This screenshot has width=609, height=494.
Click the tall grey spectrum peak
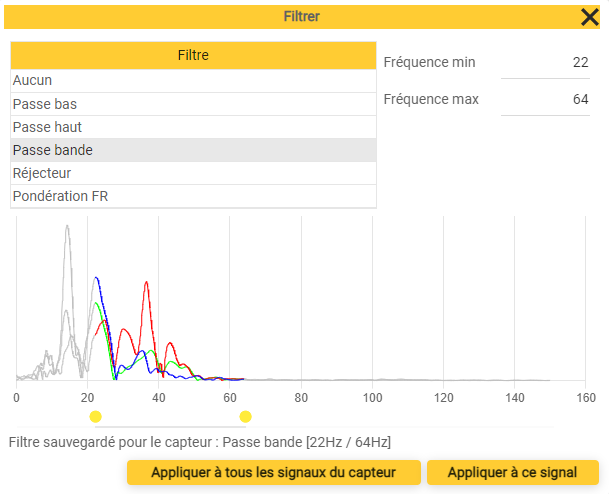pyautogui.click(x=67, y=228)
